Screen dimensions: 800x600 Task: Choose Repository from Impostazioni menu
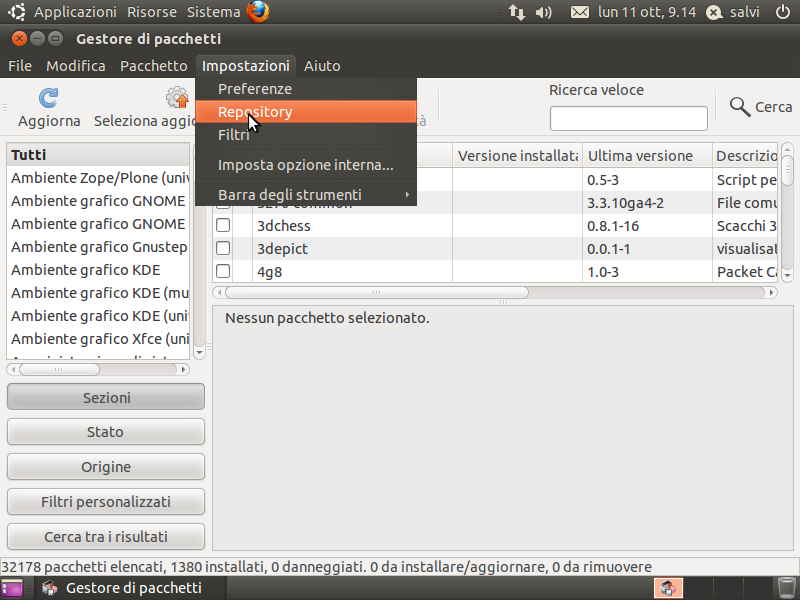click(x=306, y=112)
